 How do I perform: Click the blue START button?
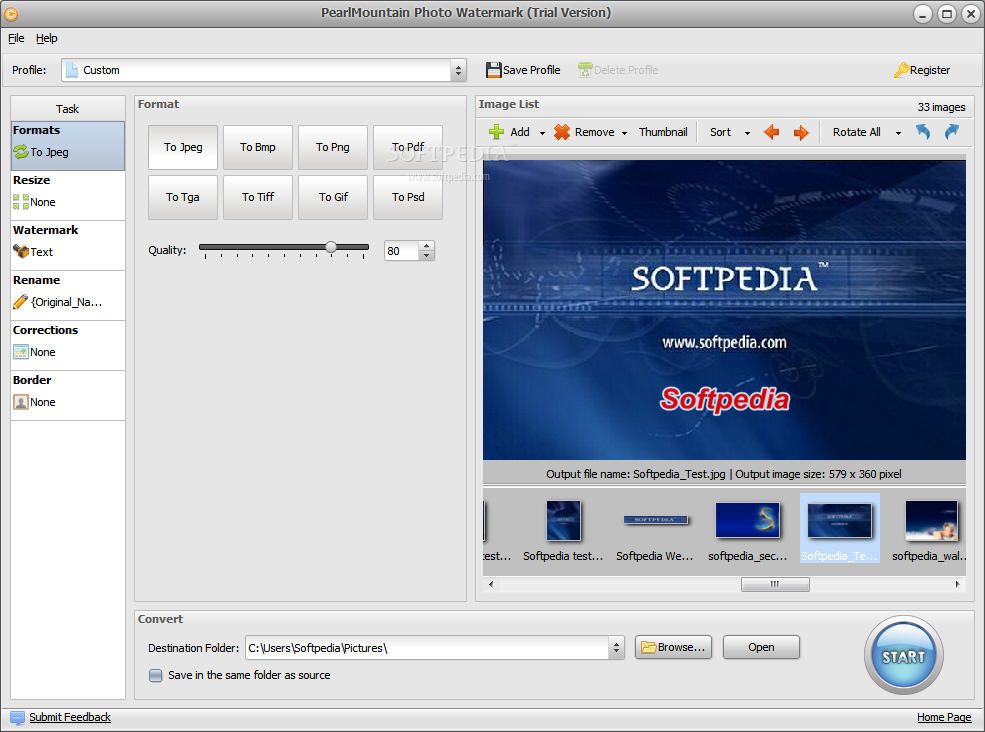click(903, 655)
